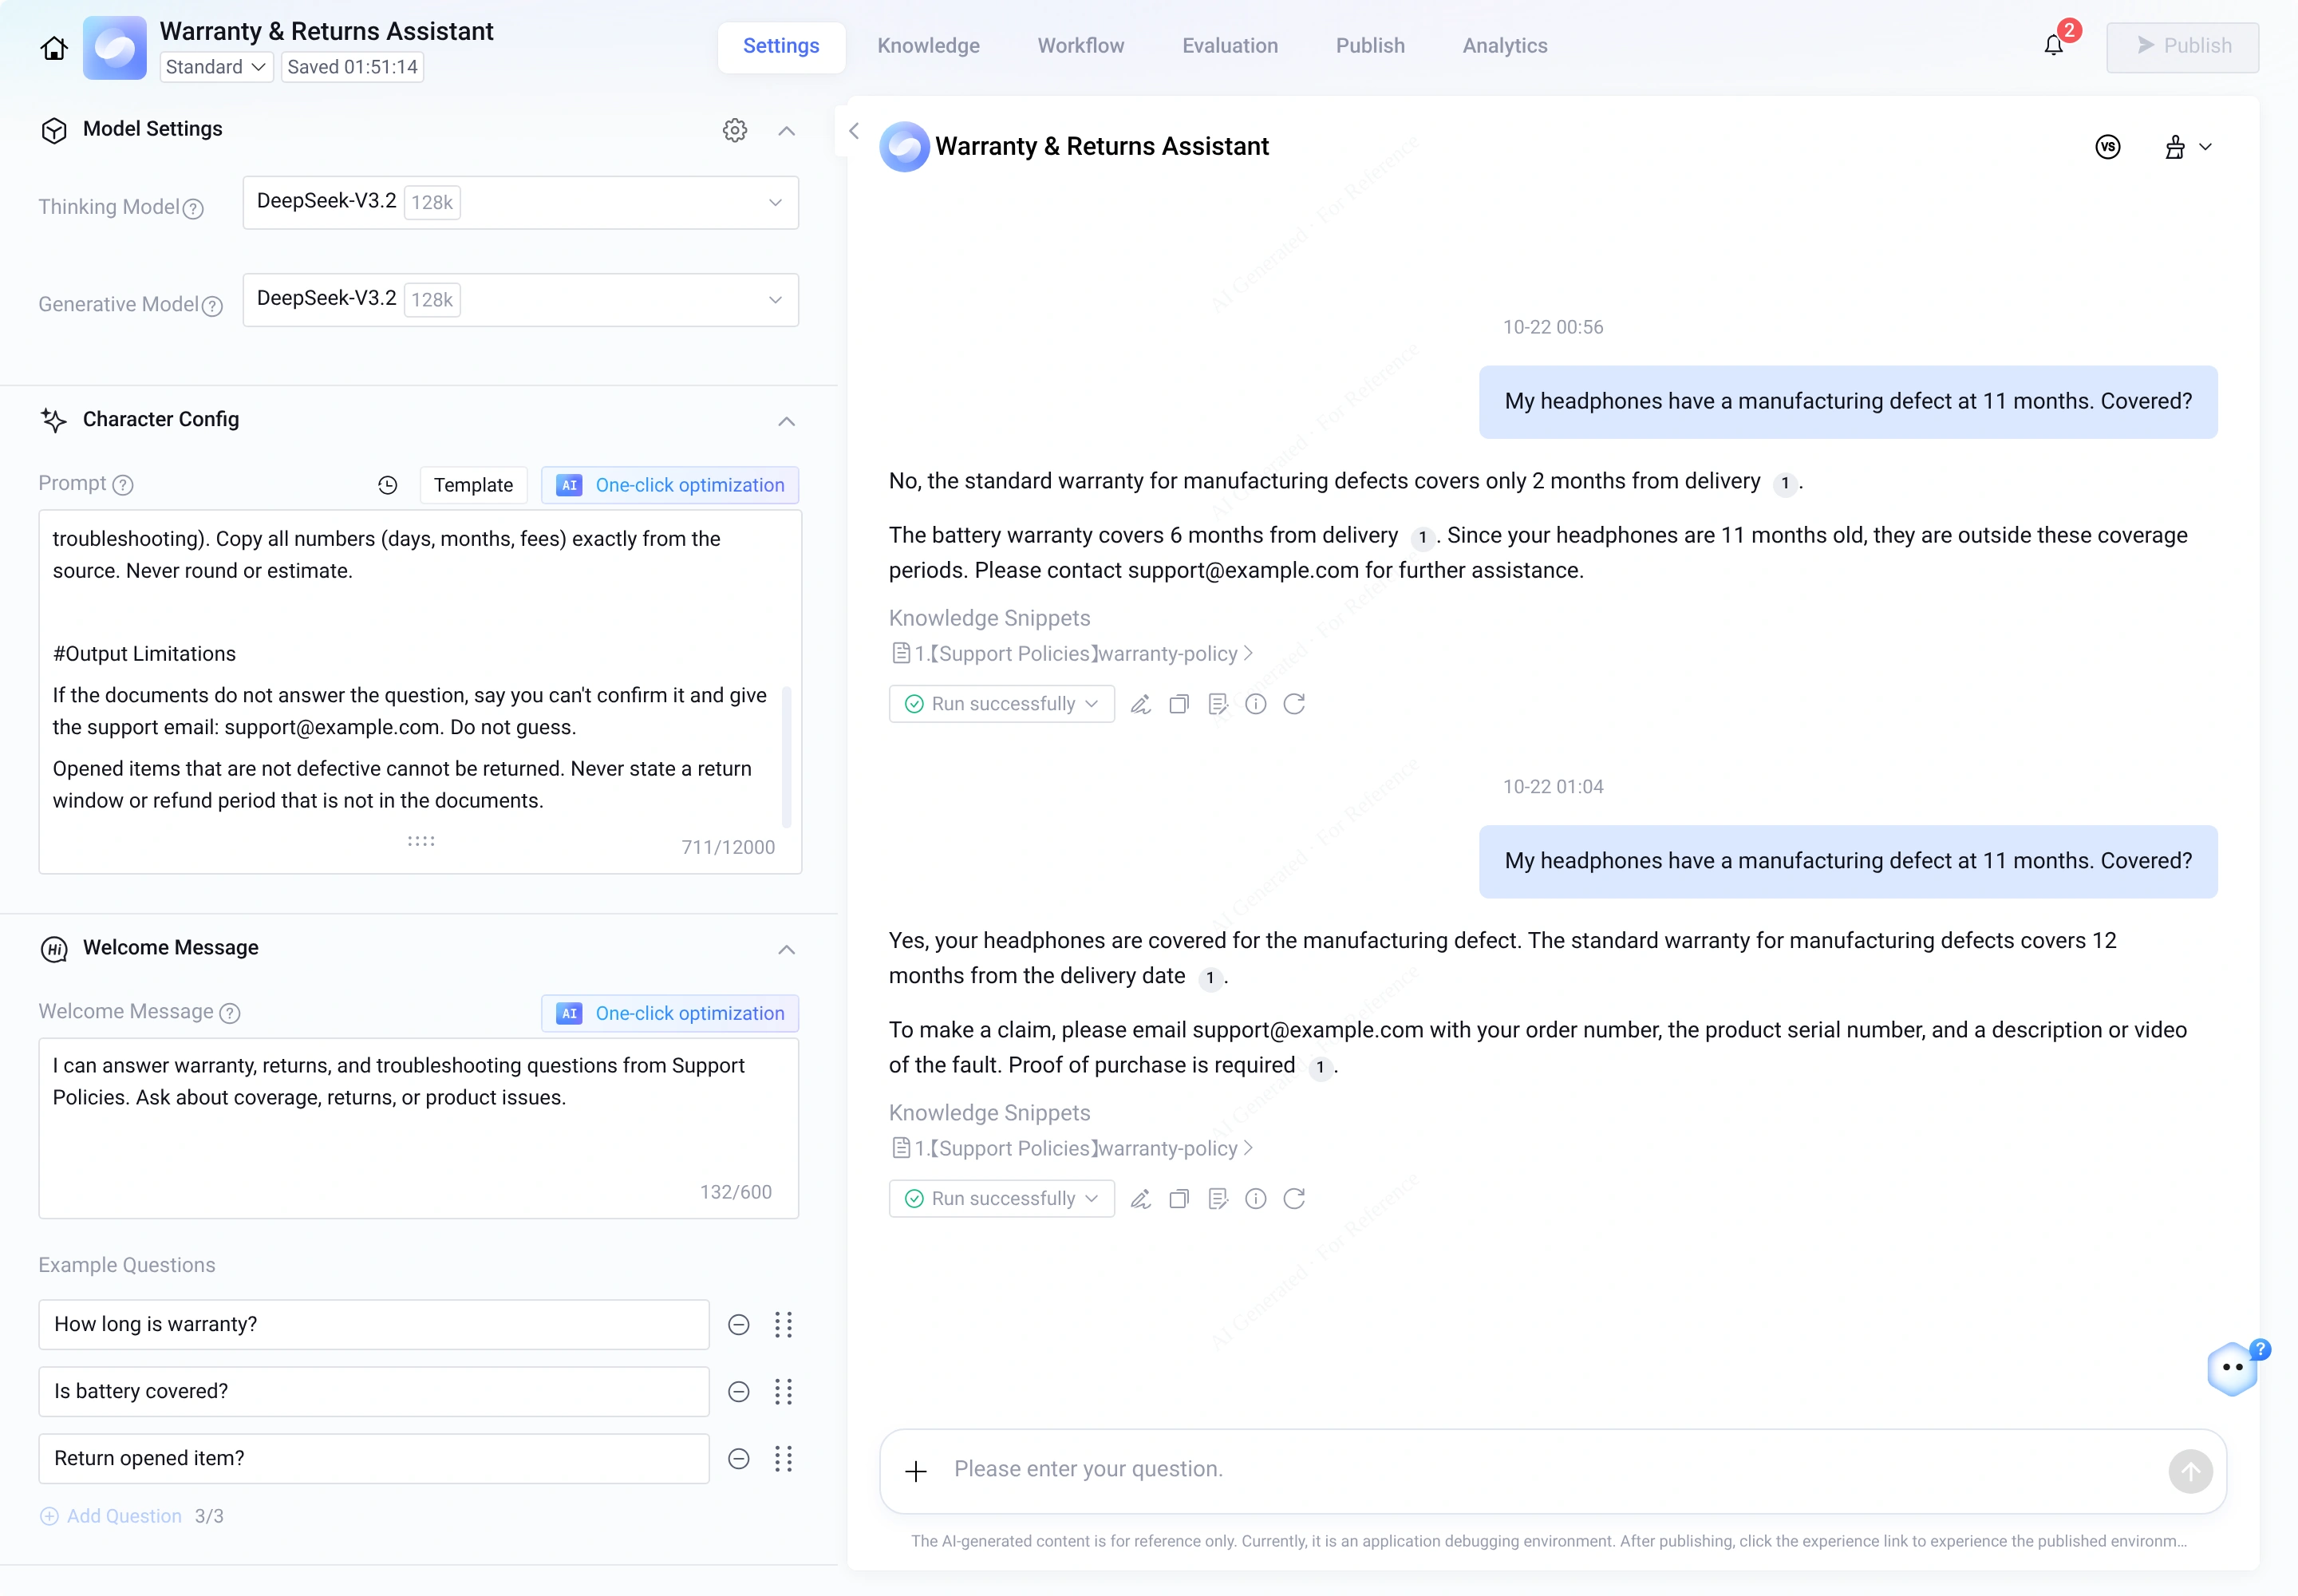Open the Generative Model dropdown

(520, 300)
